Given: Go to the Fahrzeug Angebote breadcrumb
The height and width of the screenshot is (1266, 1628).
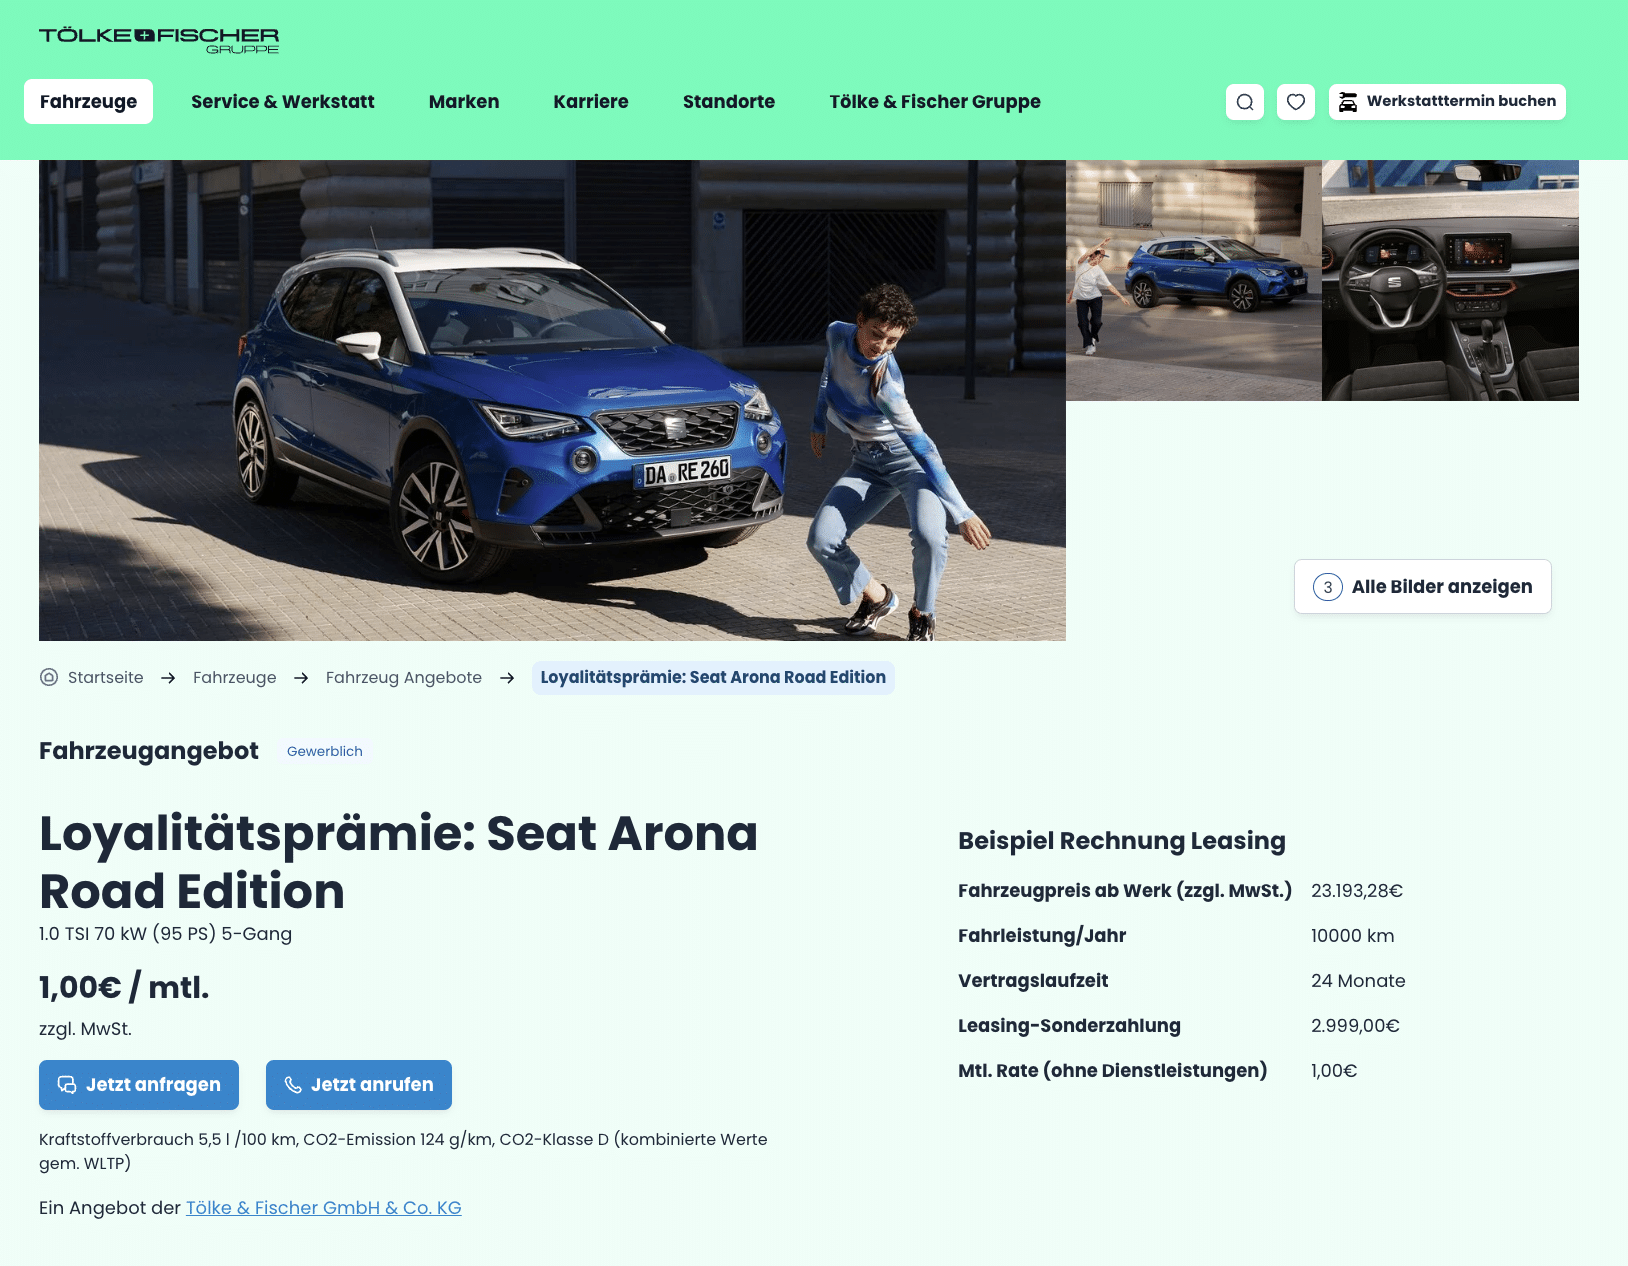Looking at the screenshot, I should click(404, 677).
